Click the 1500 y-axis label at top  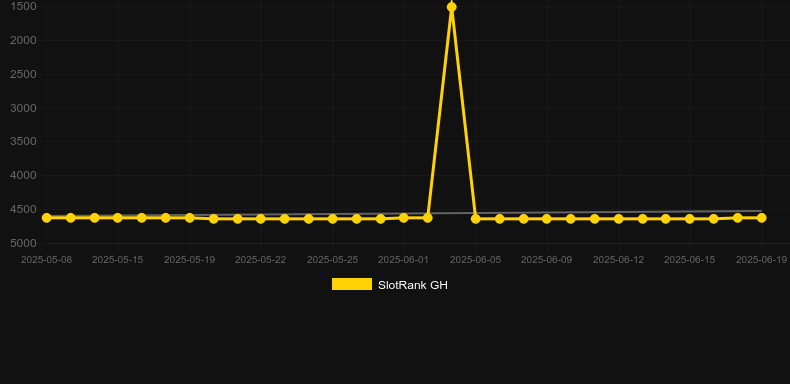coord(23,7)
